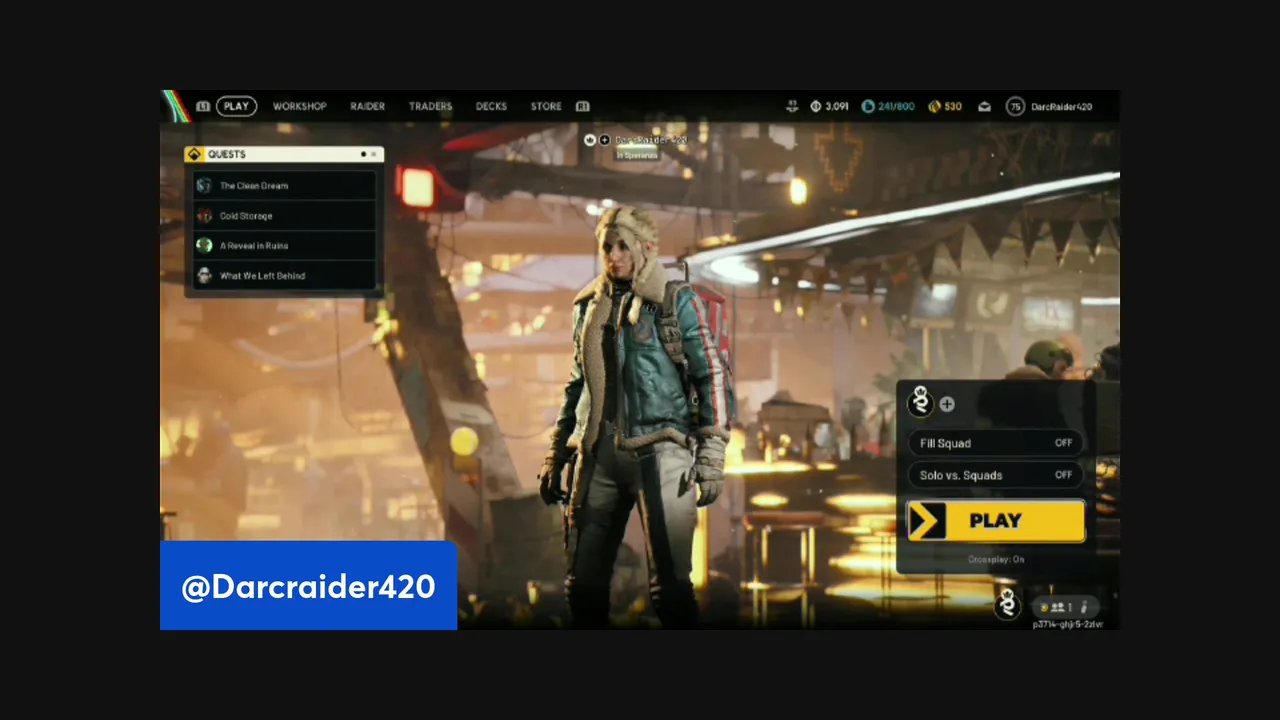The image size is (1280, 720).
Task: Click the Cold Storage quest giver icon
Action: (x=204, y=216)
